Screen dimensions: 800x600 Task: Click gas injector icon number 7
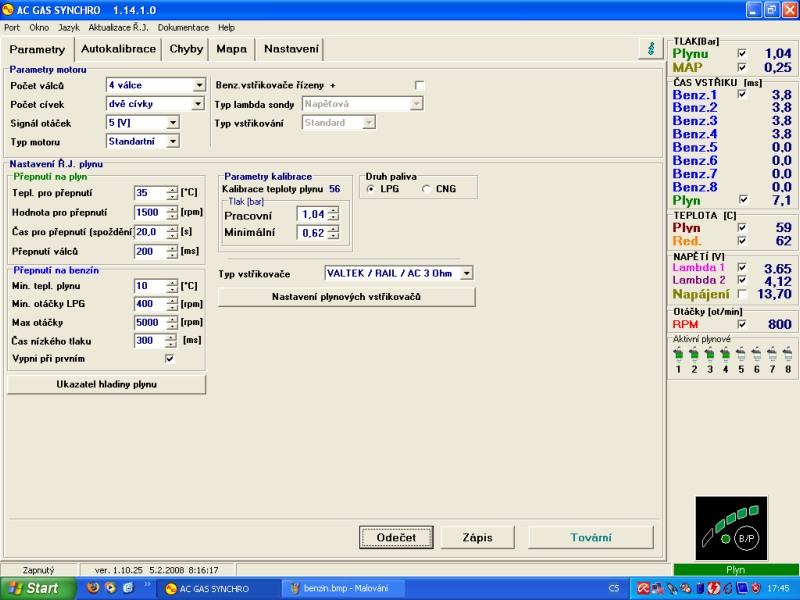(772, 353)
